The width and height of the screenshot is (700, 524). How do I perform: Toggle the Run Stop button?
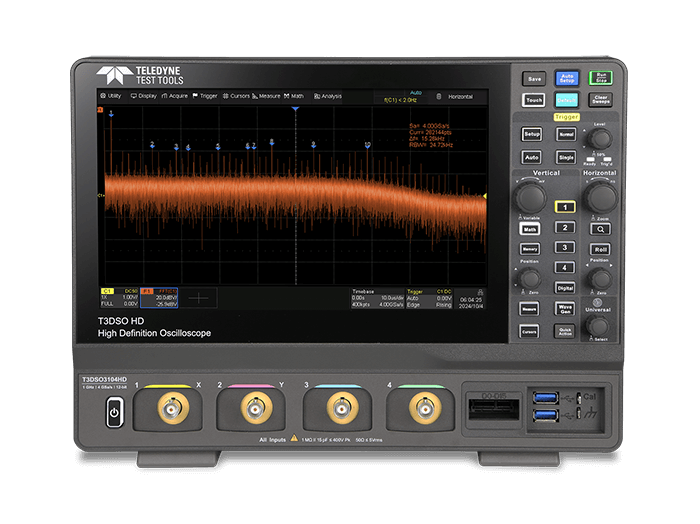600,78
